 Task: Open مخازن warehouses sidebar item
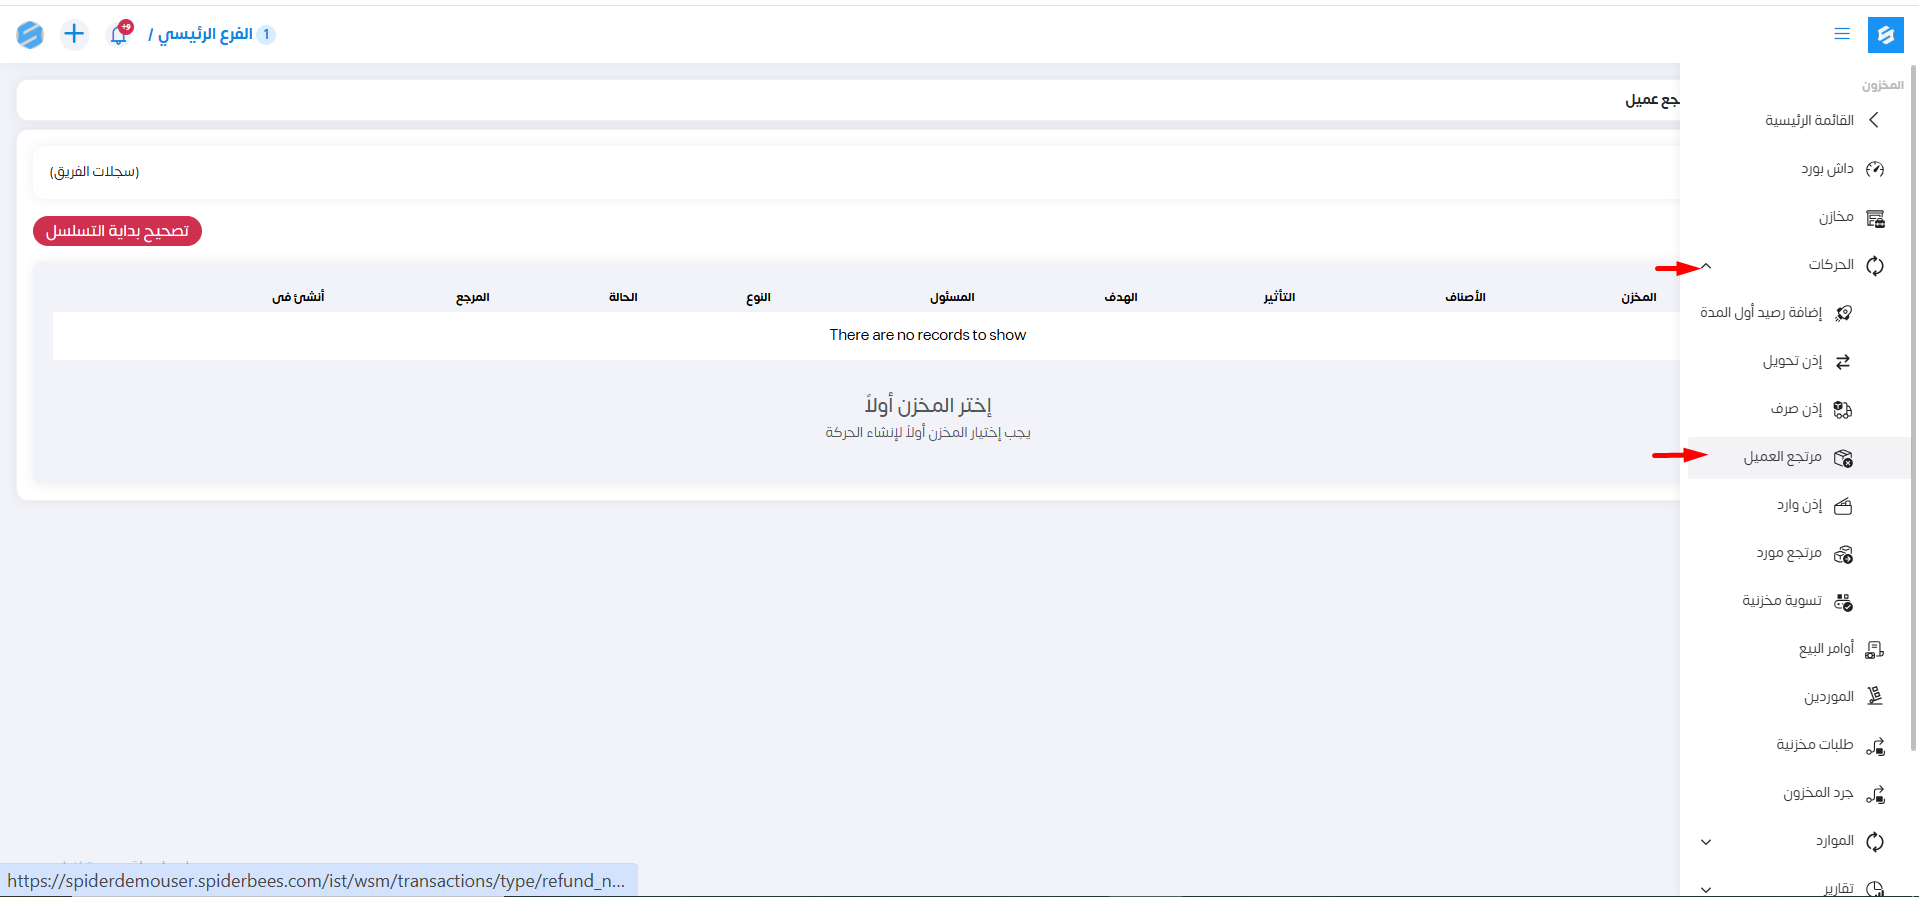[x=1836, y=217]
